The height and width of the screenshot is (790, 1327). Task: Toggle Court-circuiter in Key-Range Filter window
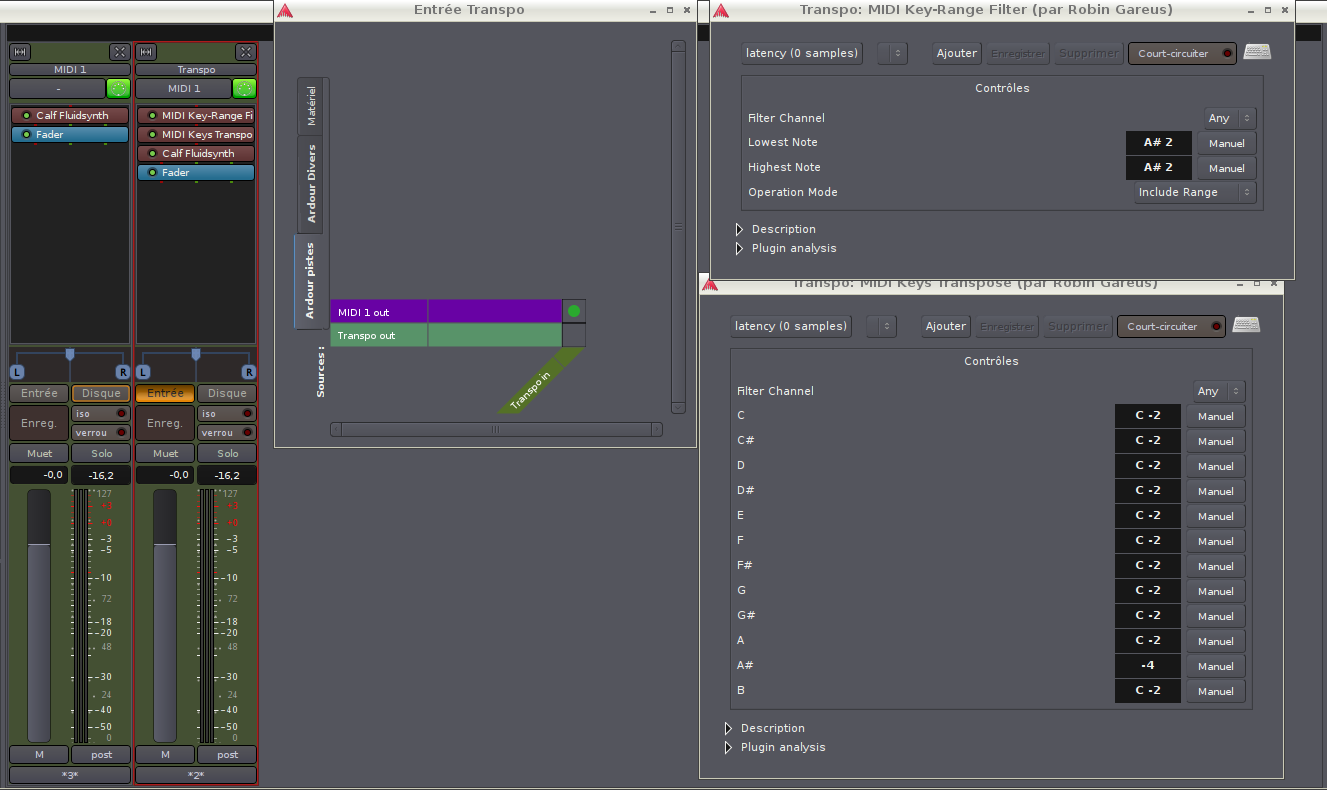tap(1182, 53)
